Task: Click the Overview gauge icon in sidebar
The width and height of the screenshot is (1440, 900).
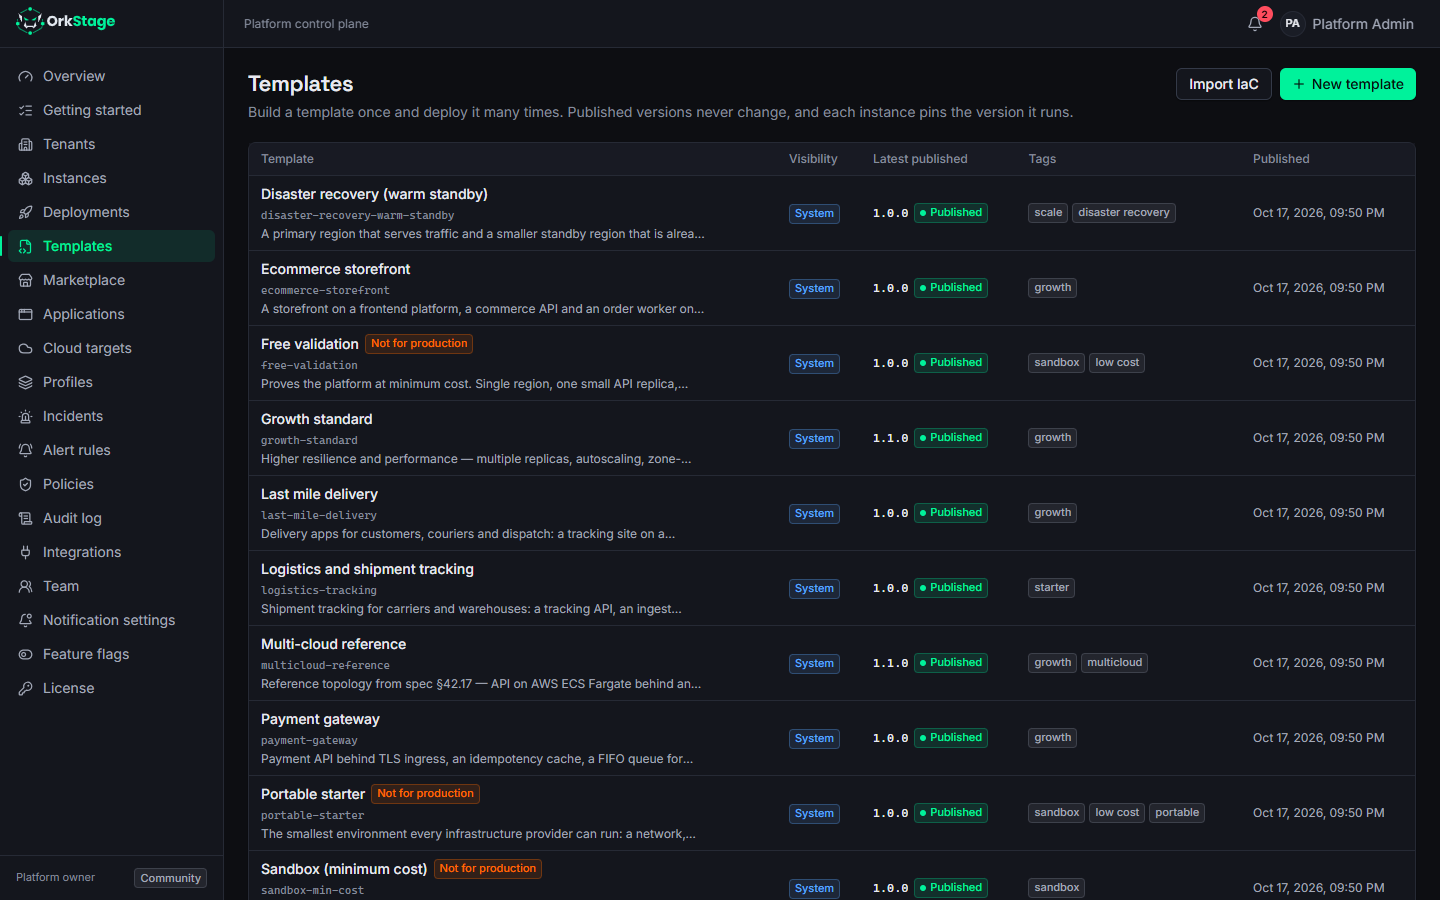Action: pos(26,76)
